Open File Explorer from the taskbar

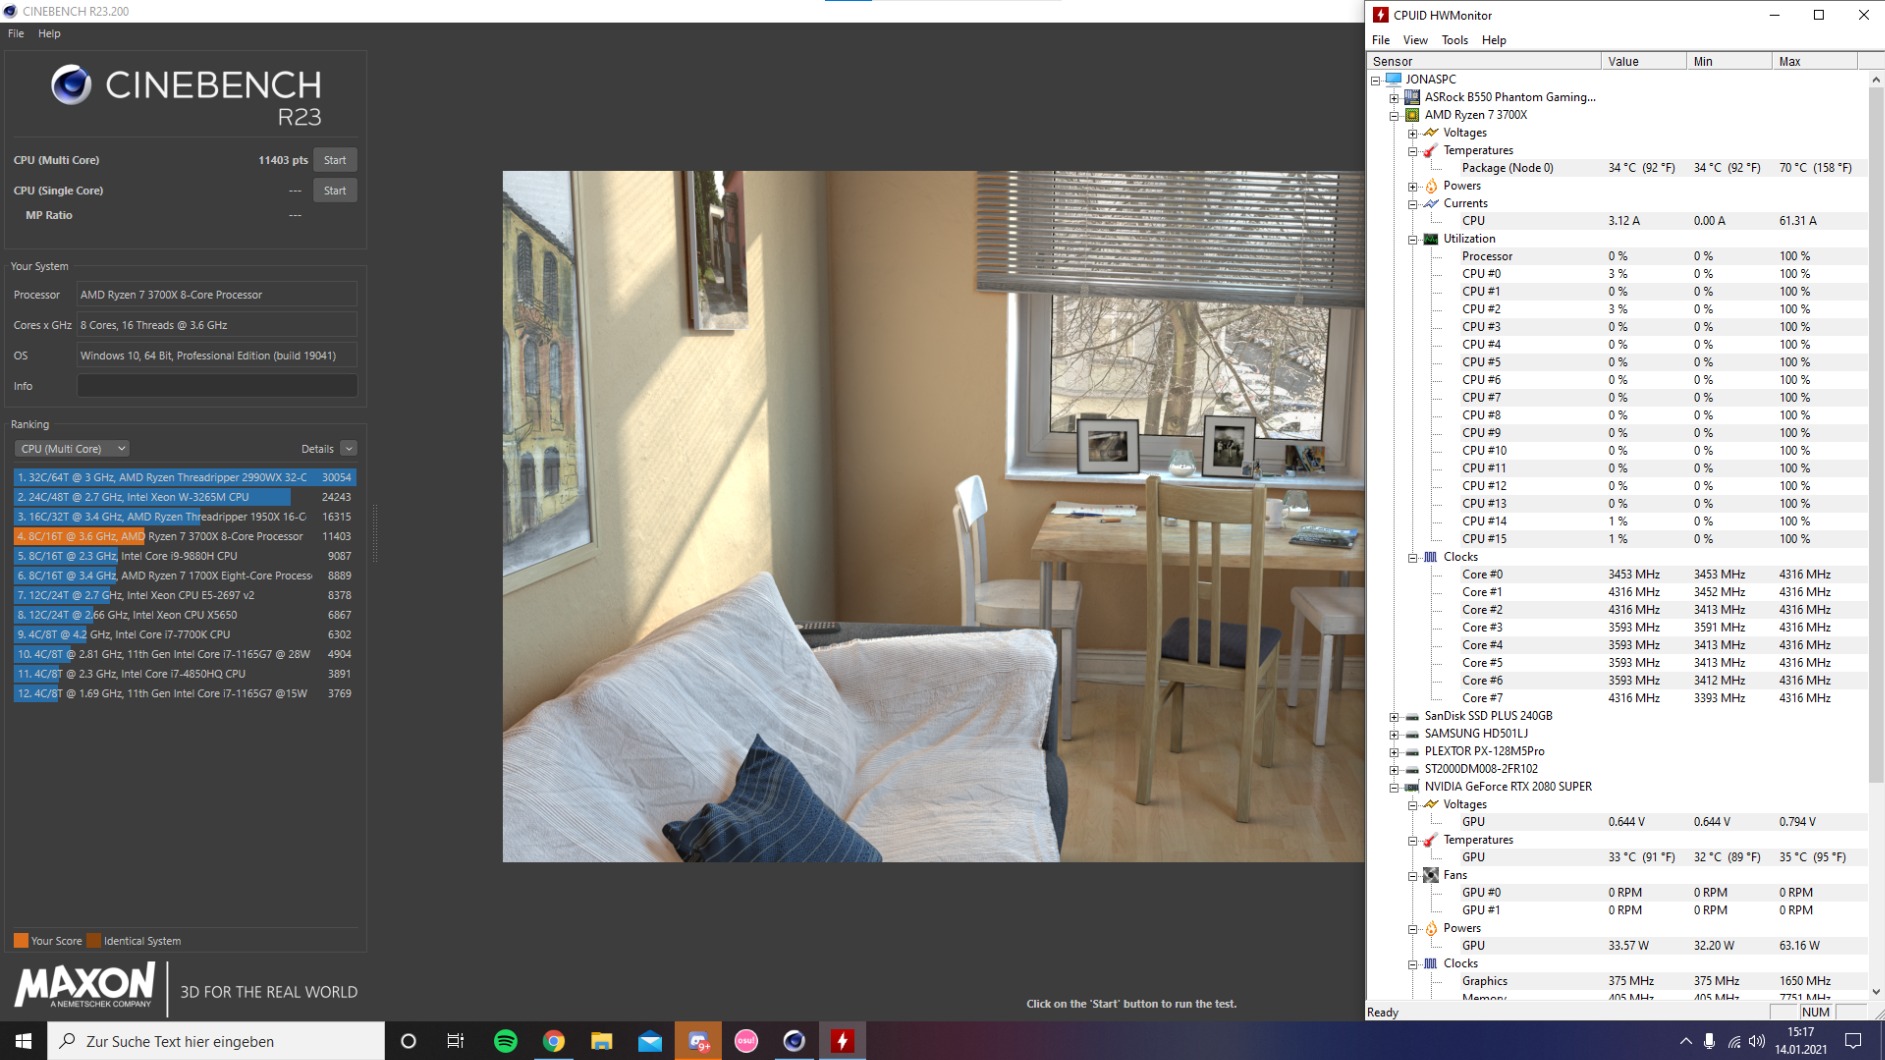point(601,1041)
